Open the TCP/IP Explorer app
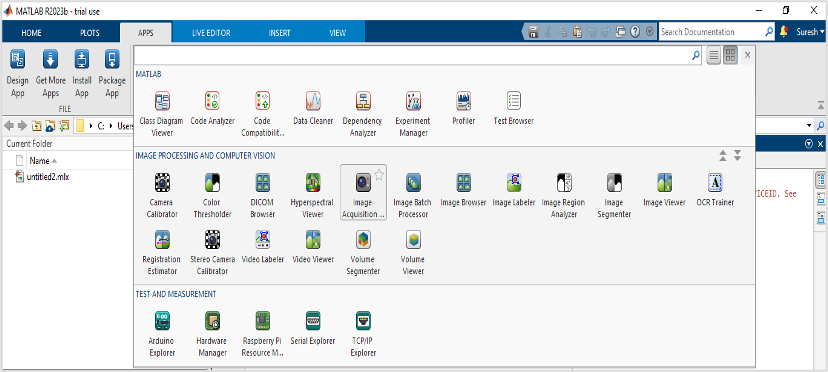This screenshot has width=828, height=372. 363,334
